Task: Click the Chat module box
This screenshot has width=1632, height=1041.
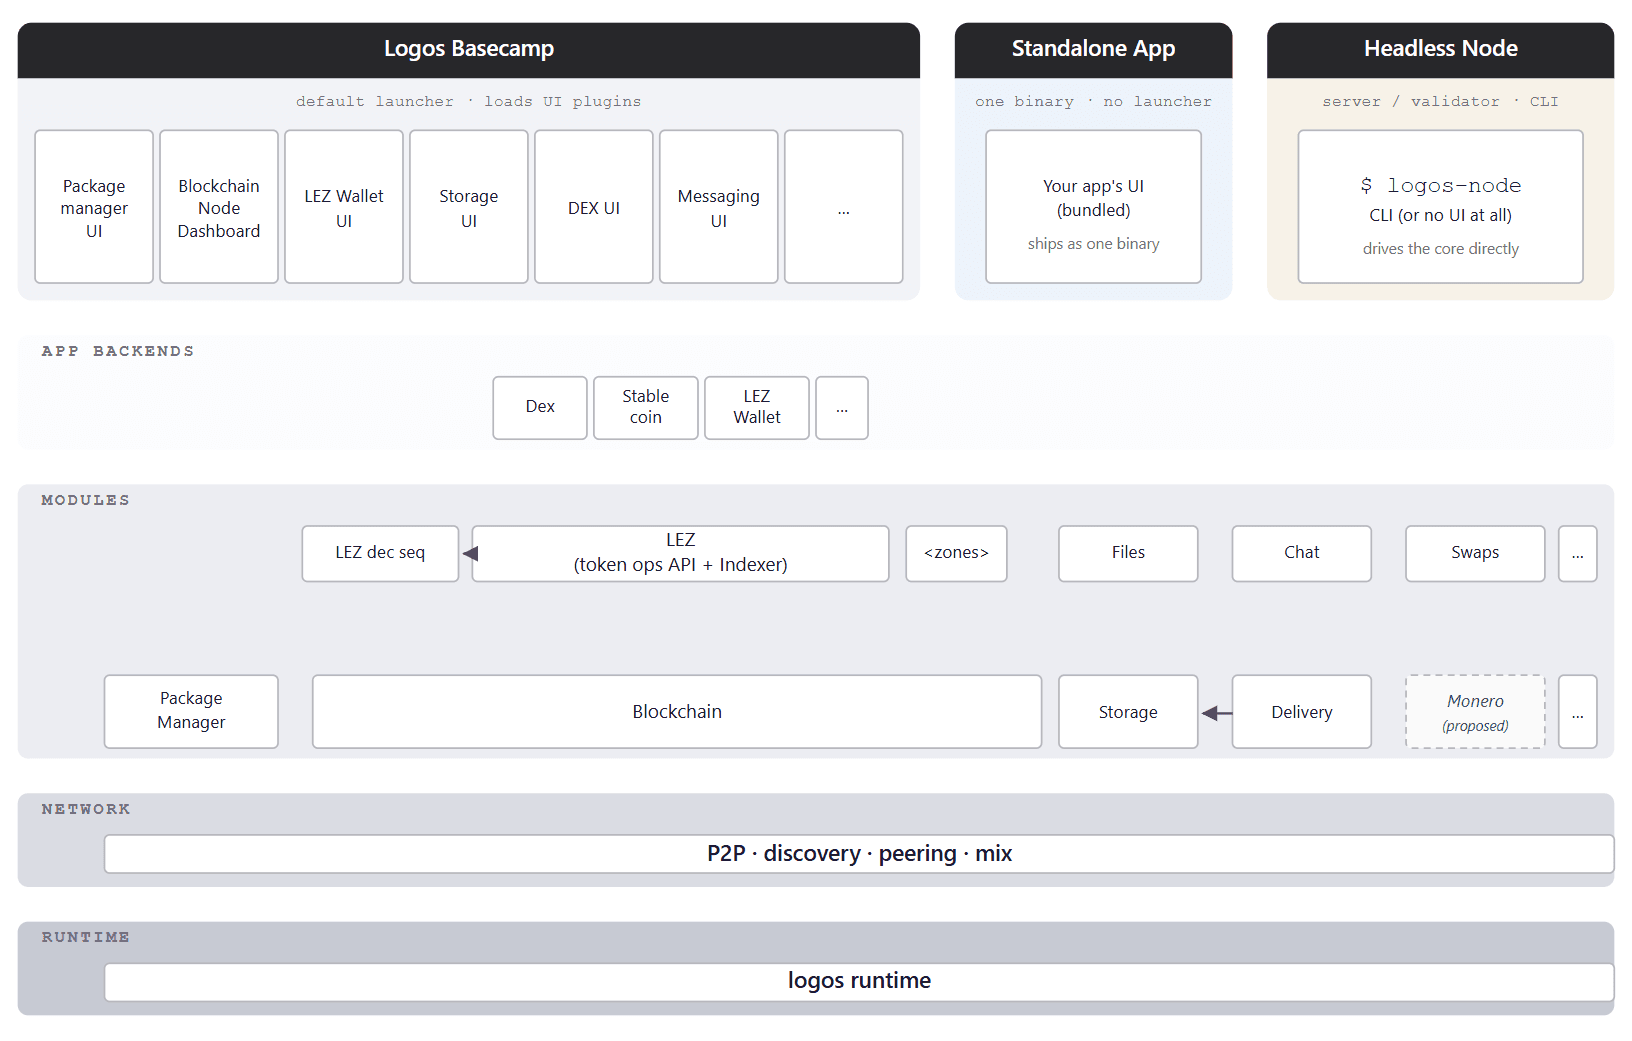Action: pyautogui.click(x=1301, y=553)
